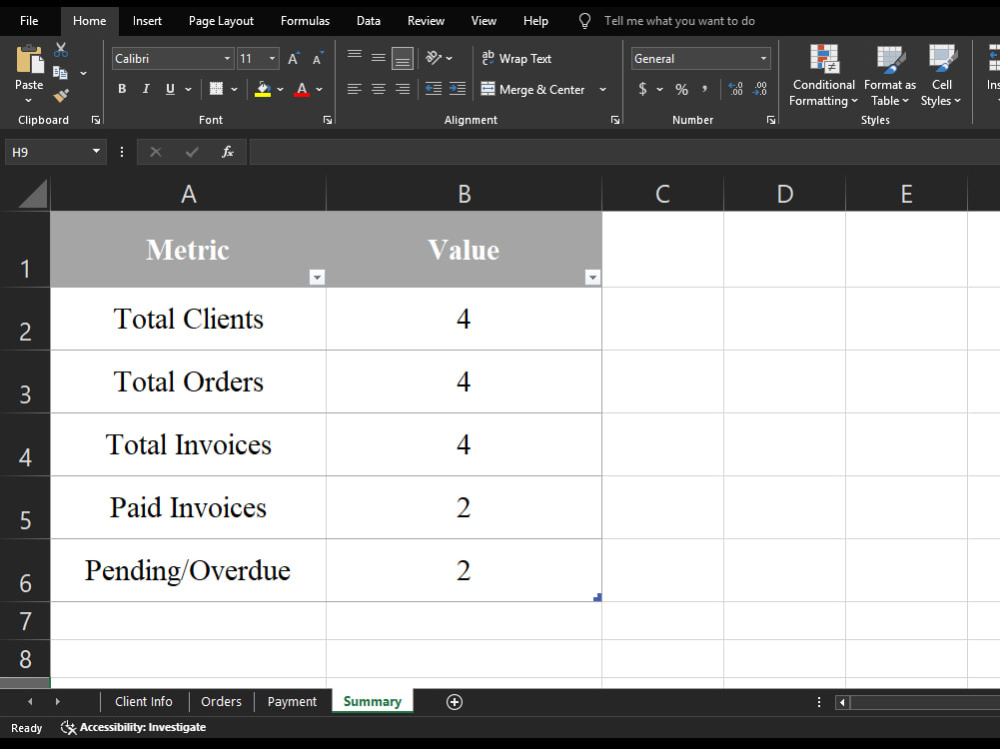The width and height of the screenshot is (1000, 749).
Task: Select cell with Total Invoices
Action: pyautogui.click(x=188, y=444)
